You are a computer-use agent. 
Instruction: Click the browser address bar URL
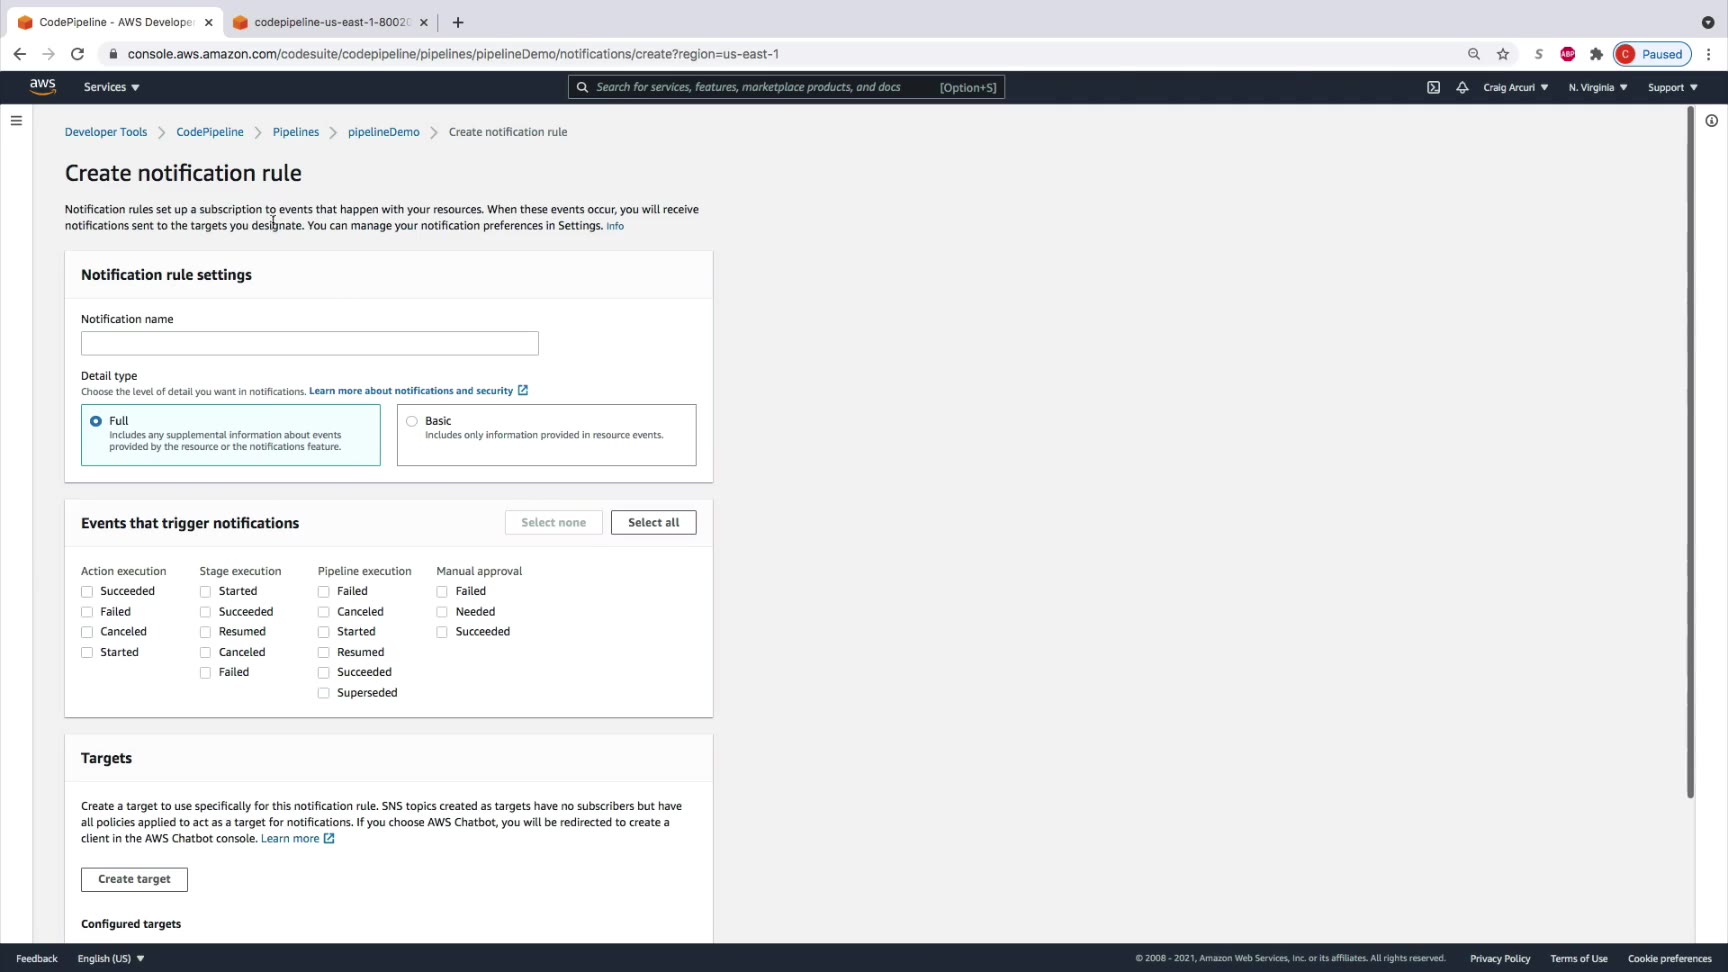[x=453, y=54]
